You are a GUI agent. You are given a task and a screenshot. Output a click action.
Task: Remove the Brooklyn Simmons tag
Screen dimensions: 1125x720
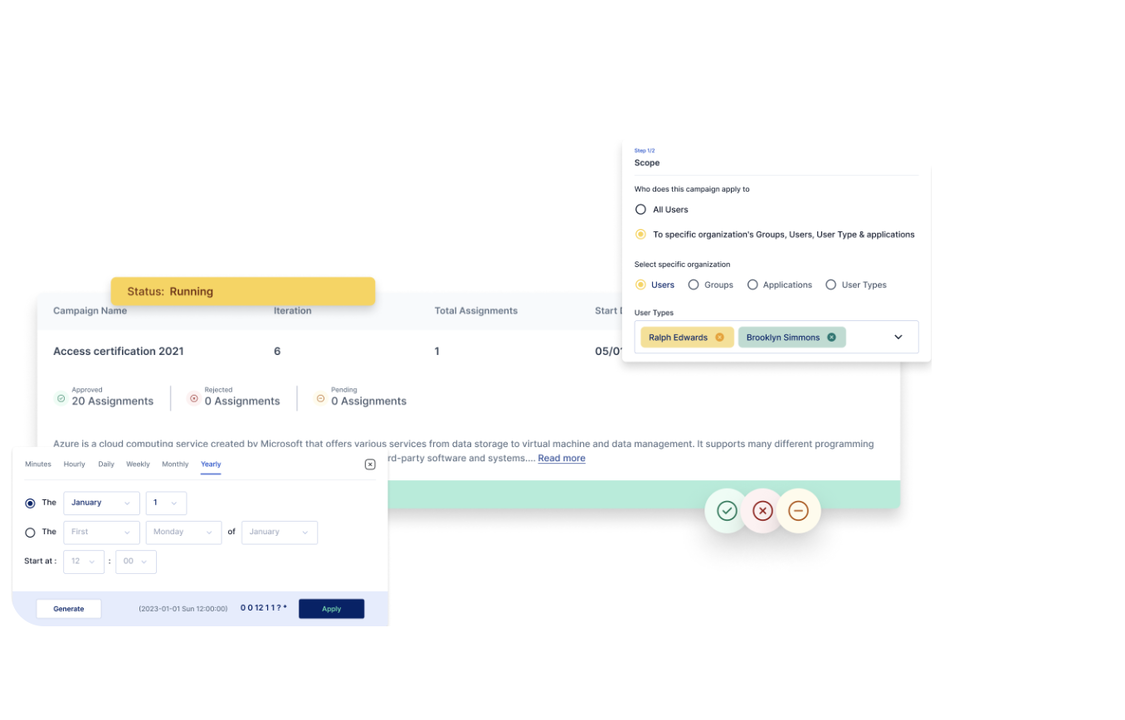tap(832, 337)
